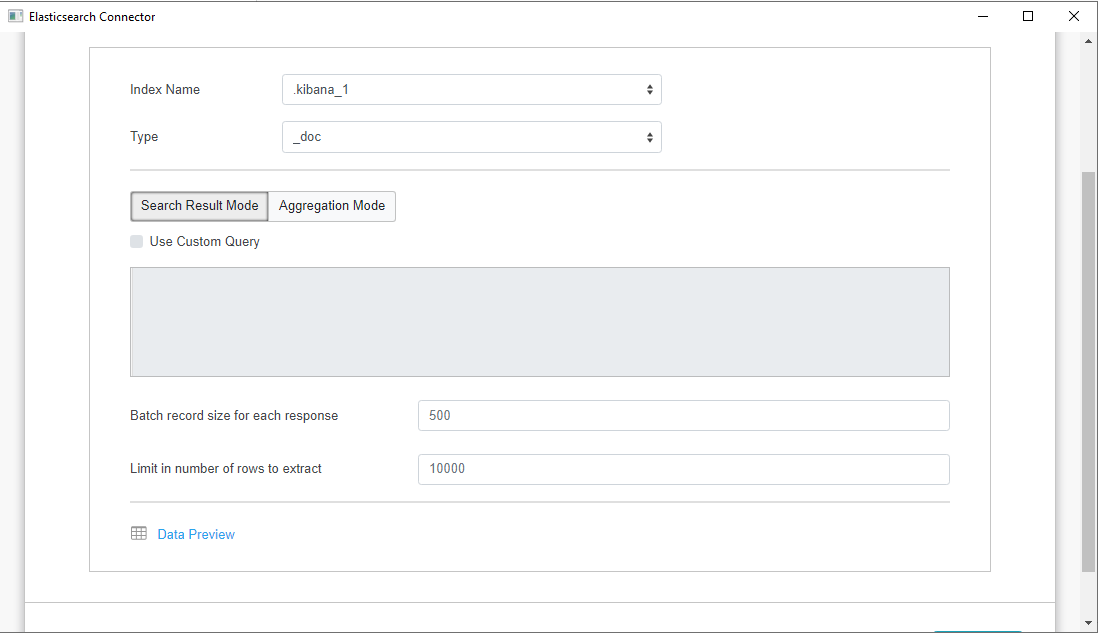The width and height of the screenshot is (1098, 634).
Task: Click the Elasticsearch Connector icon in the title bar
Action: [14, 16]
